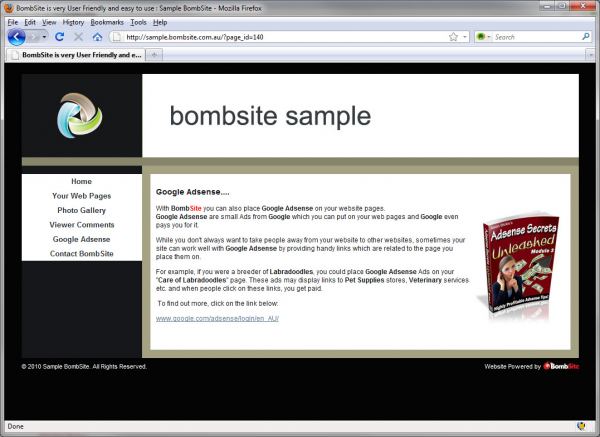Open the list all tabs dropdown
Viewport: 600px width, 437px height.
[590, 55]
